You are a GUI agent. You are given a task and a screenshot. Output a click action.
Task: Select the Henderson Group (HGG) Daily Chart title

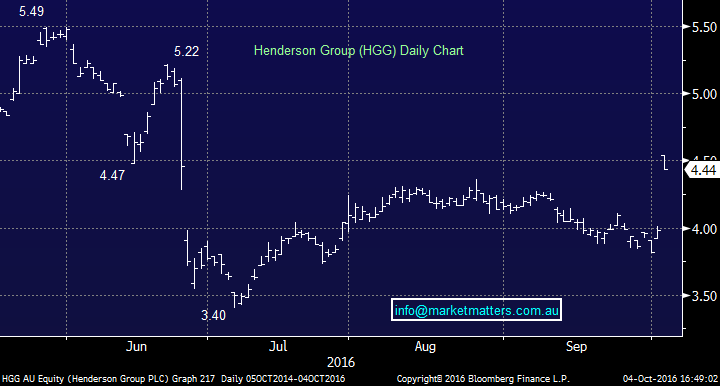[x=359, y=50]
